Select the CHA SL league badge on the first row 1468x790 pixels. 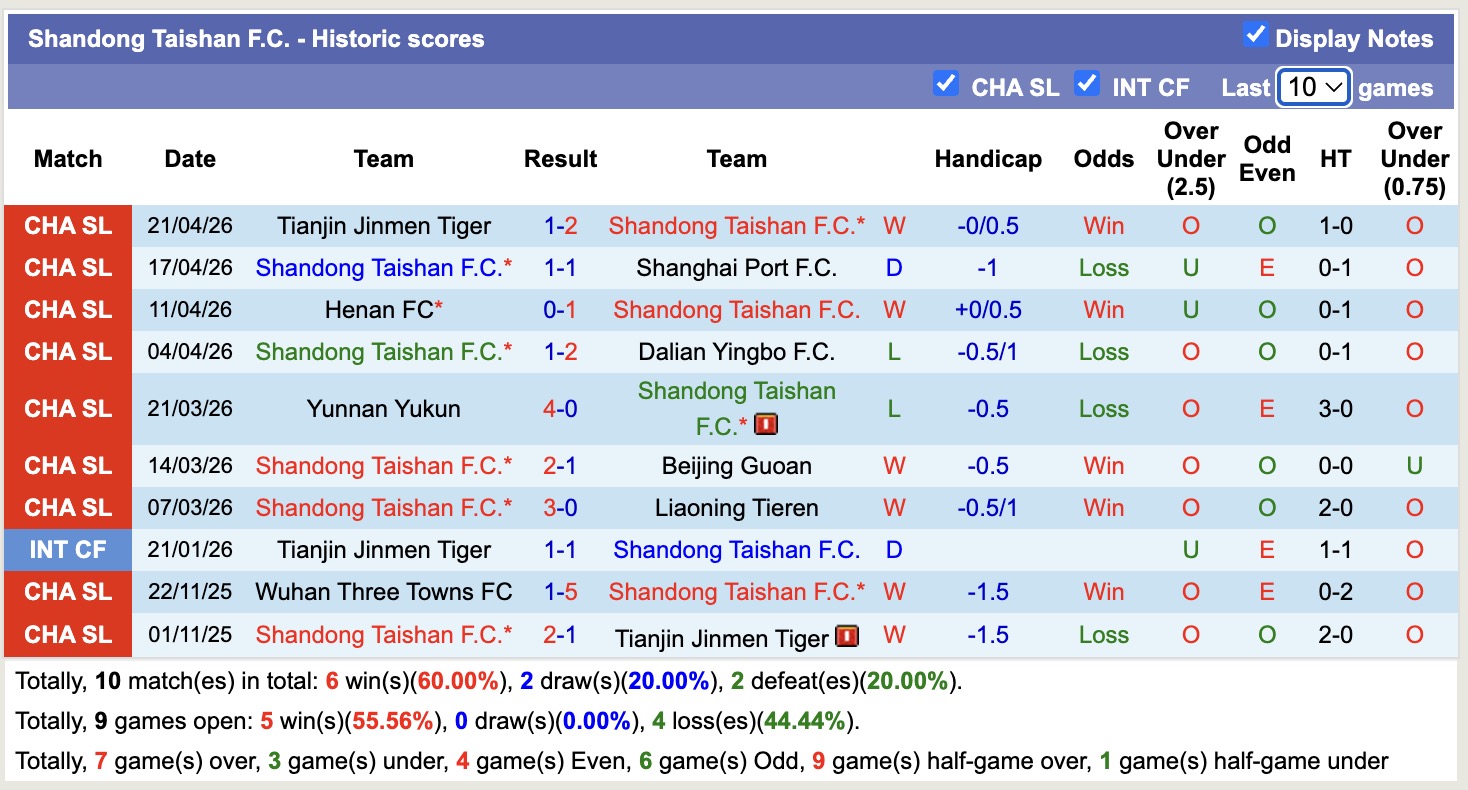[x=67, y=226]
